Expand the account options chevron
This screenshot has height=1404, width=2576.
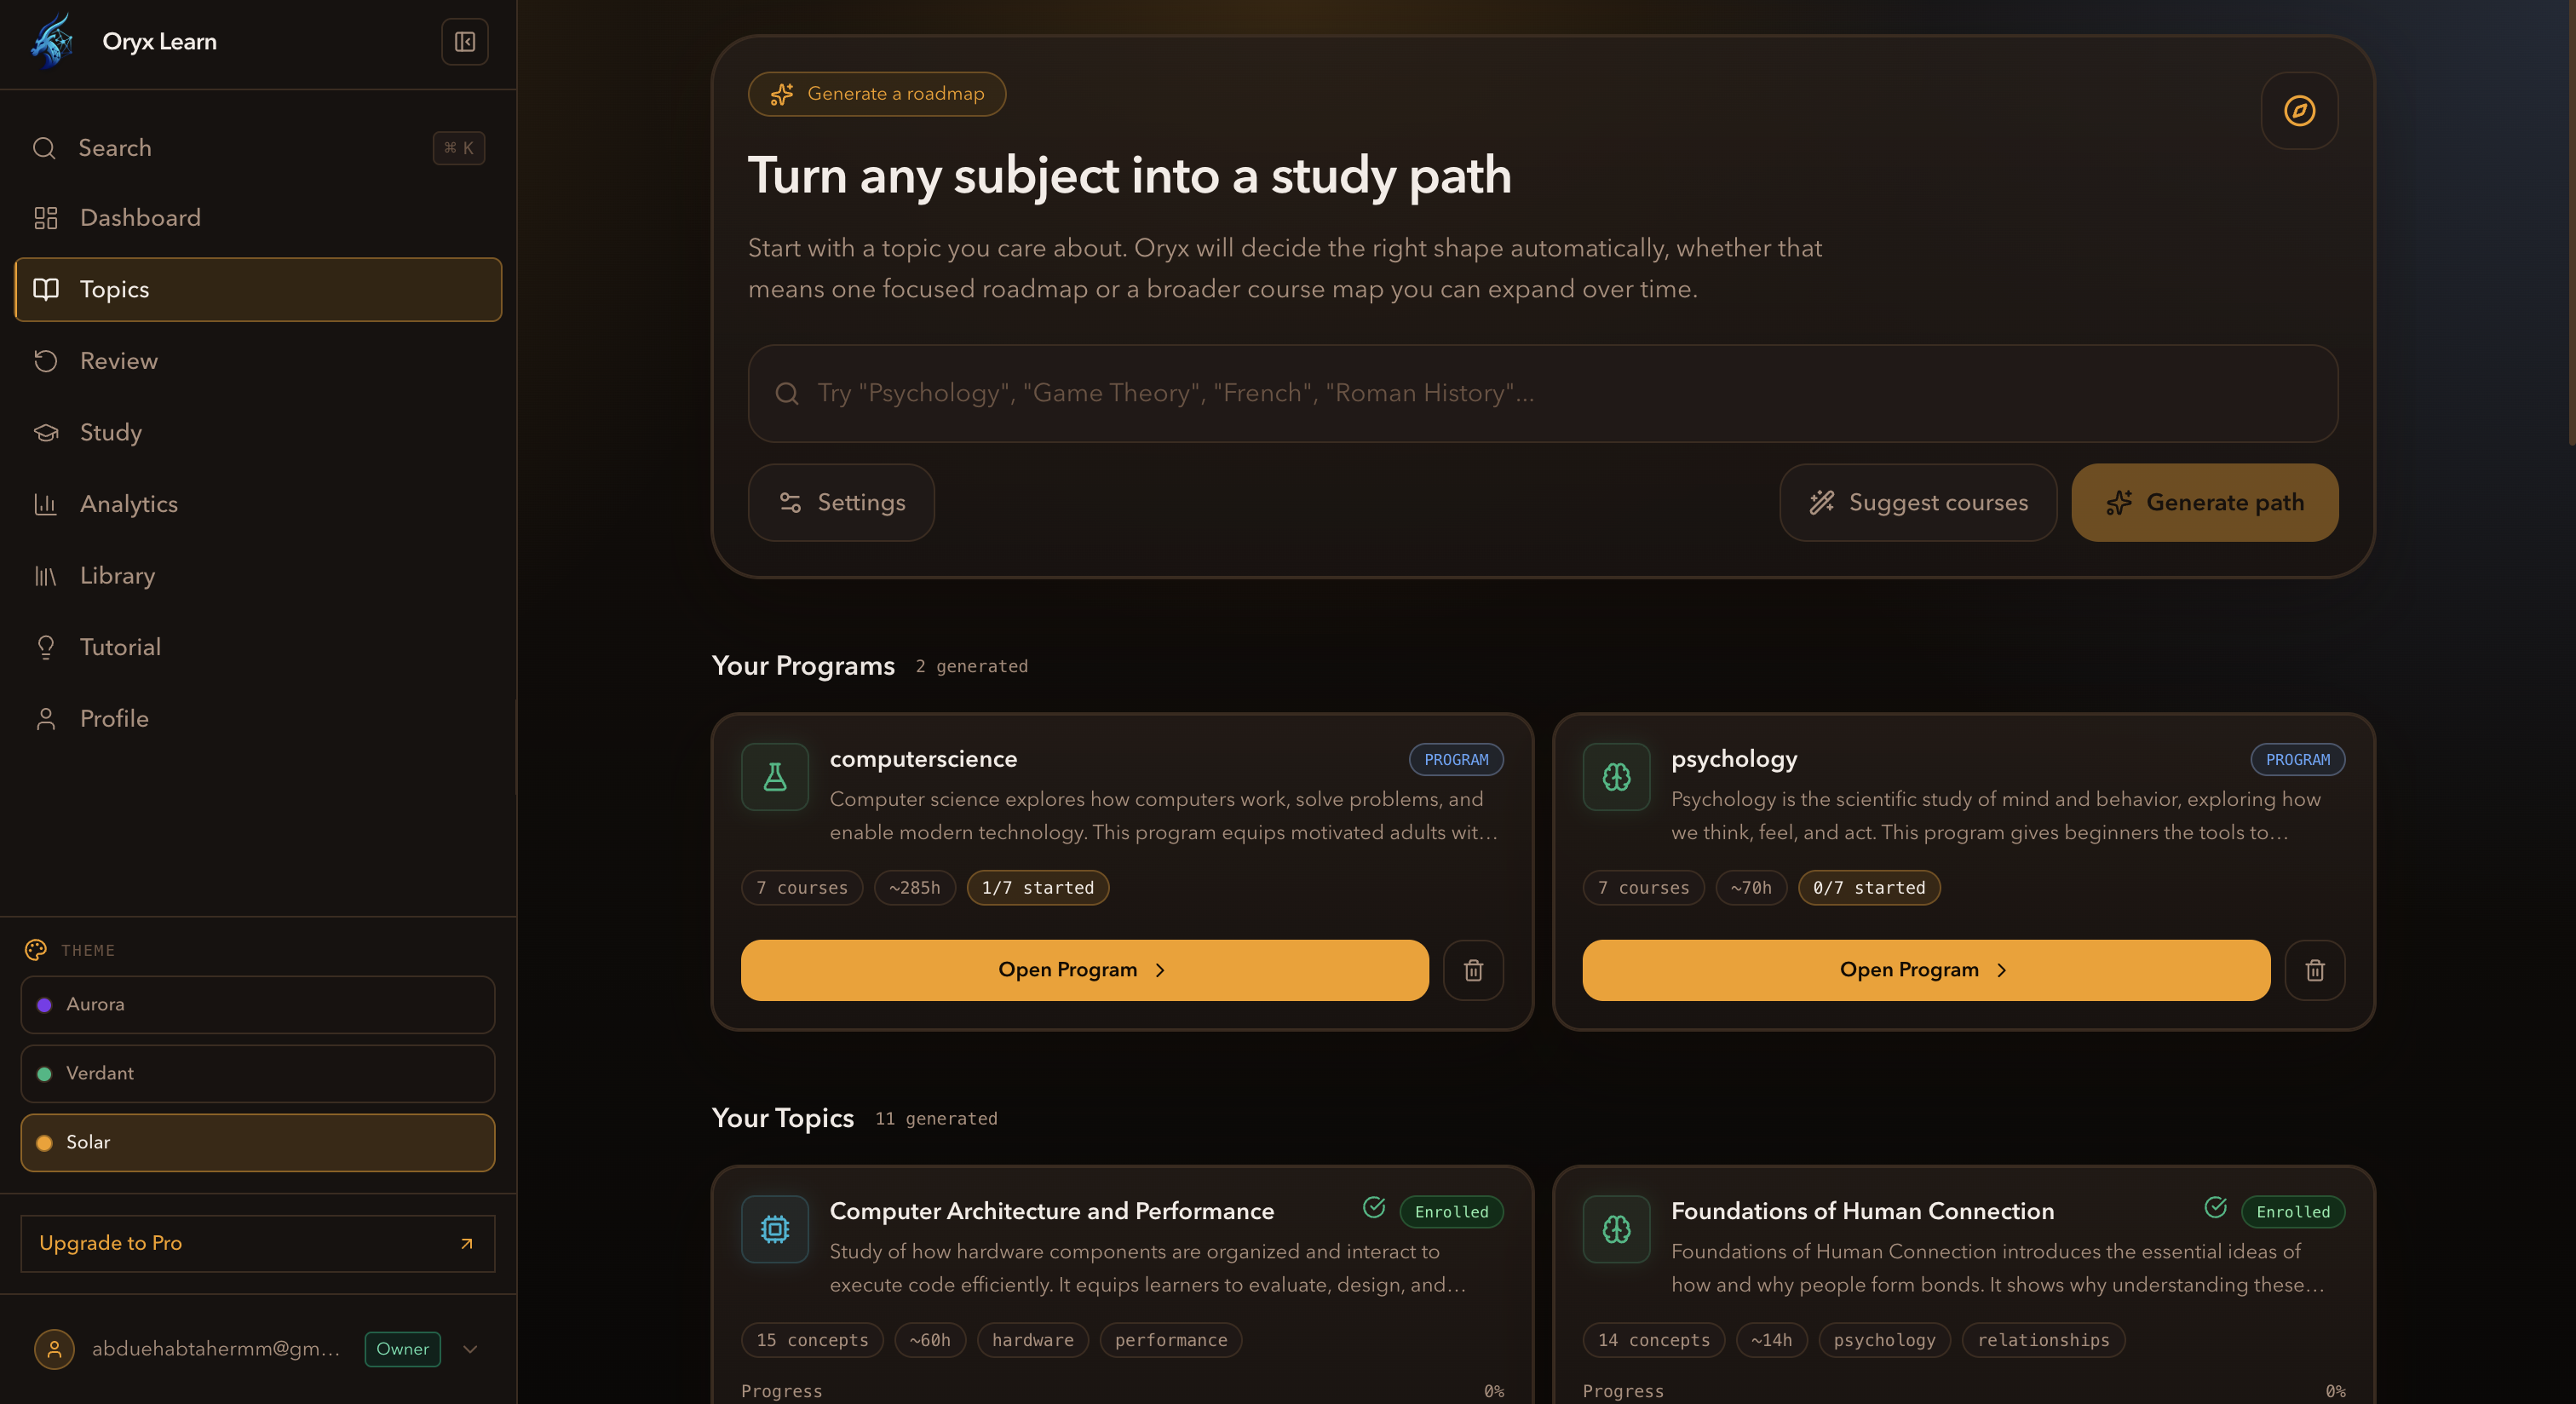pos(469,1349)
